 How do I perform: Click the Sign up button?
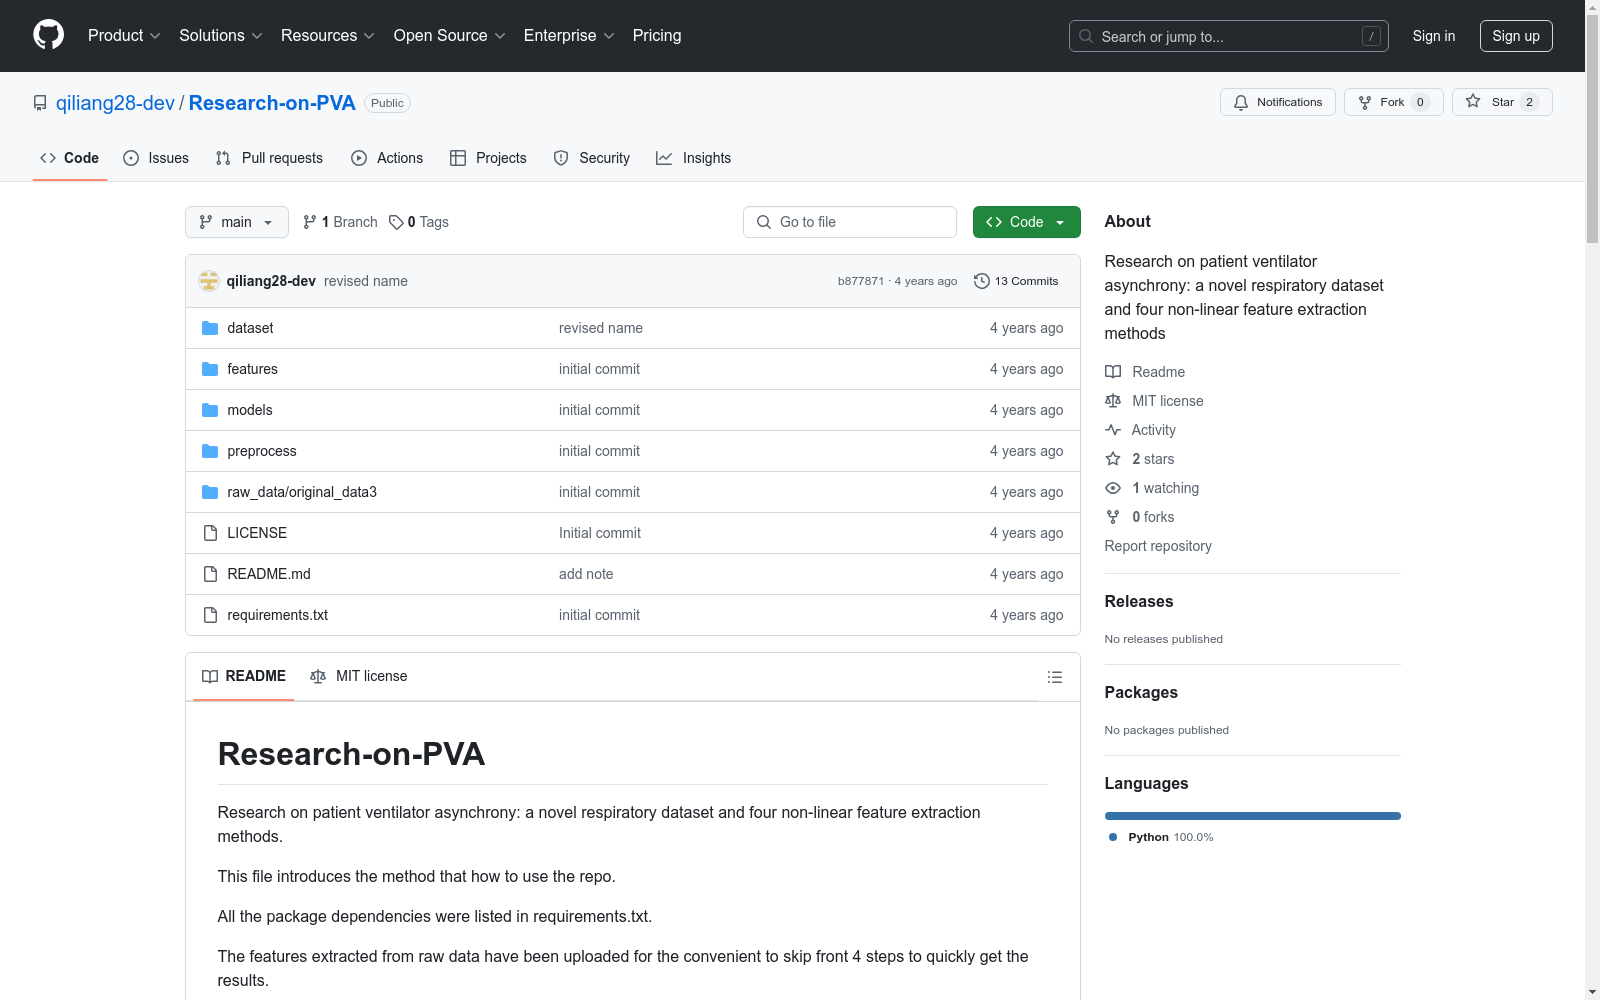pos(1516,36)
